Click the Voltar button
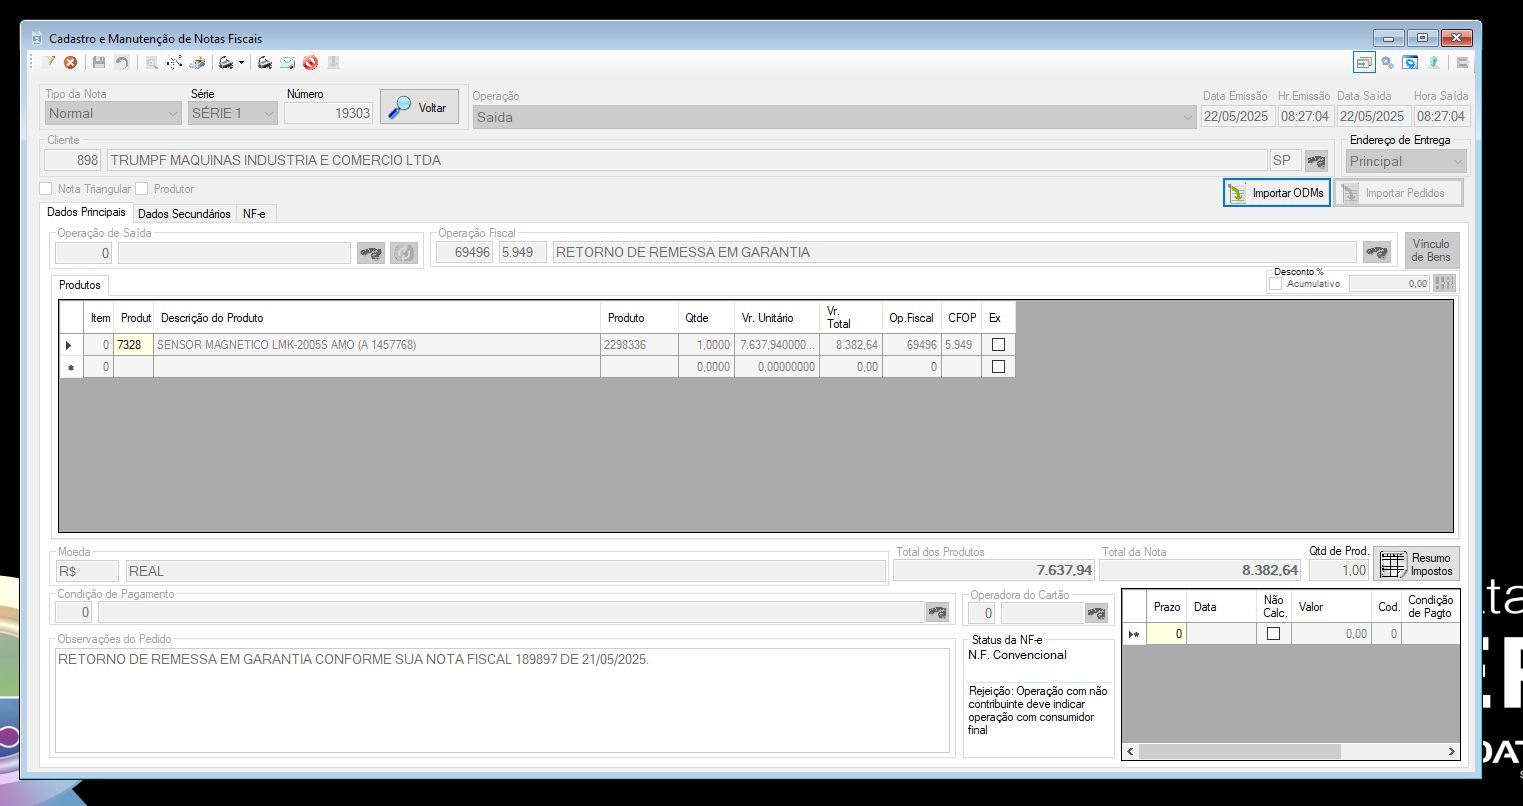 tap(419, 108)
